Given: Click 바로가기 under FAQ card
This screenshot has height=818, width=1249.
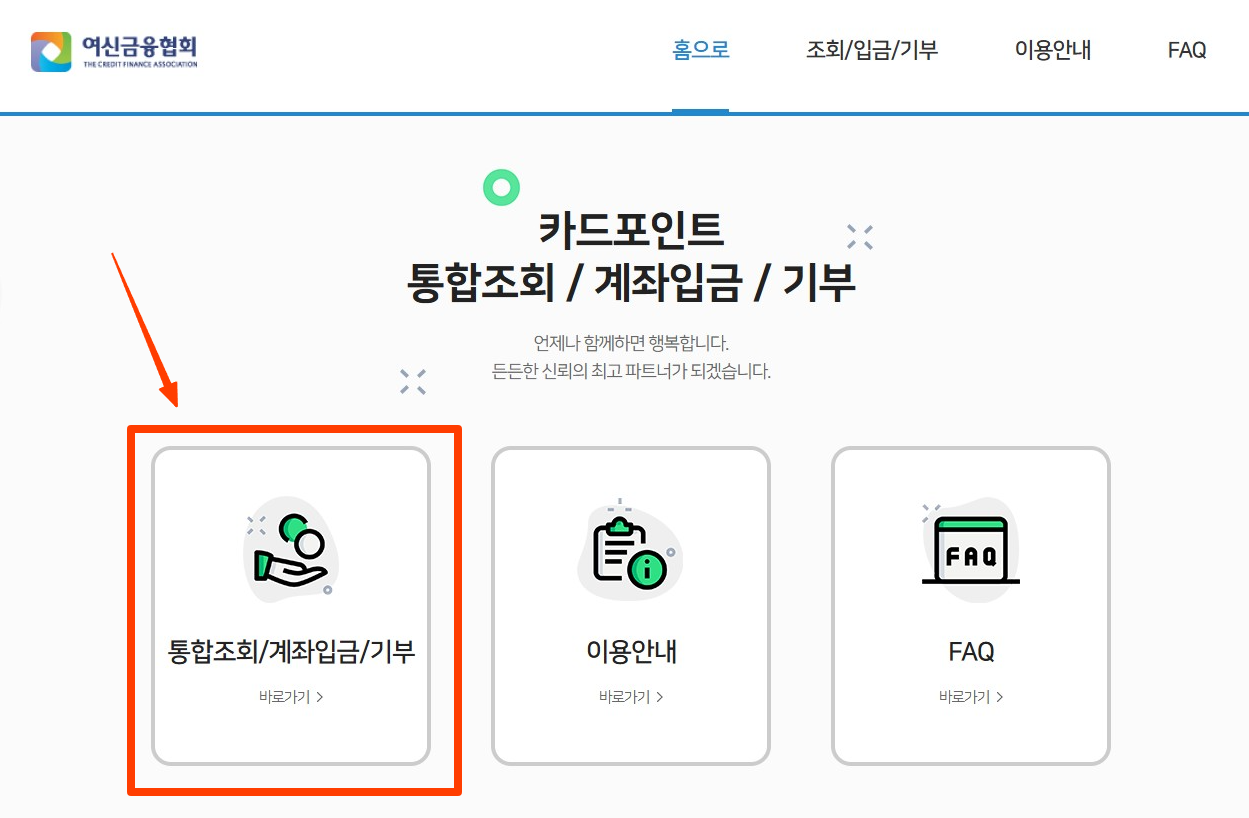Looking at the screenshot, I should point(971,697).
